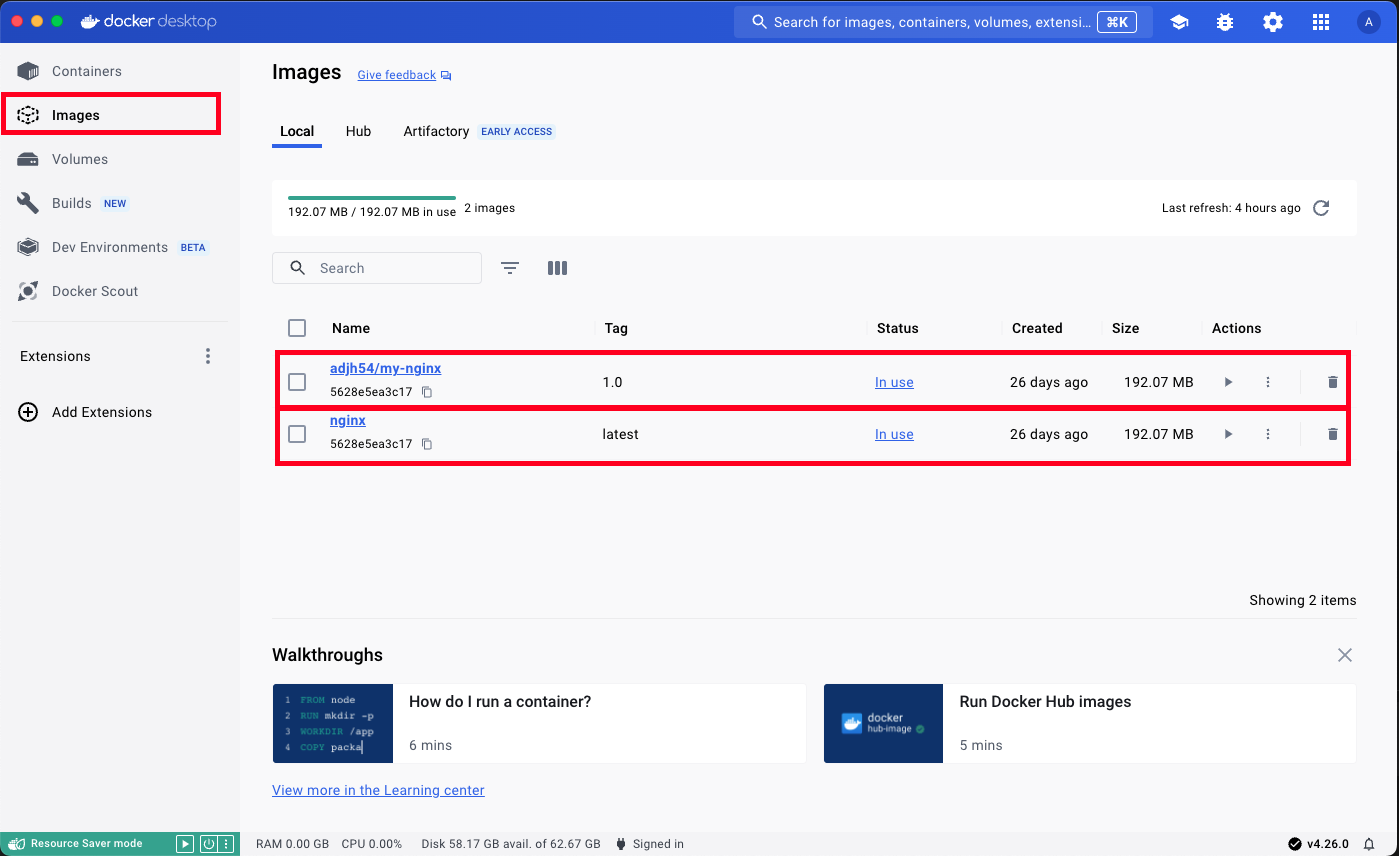Delete the adjh54/my-nginx image
Image resolution: width=1399 pixels, height=856 pixels.
(x=1332, y=382)
